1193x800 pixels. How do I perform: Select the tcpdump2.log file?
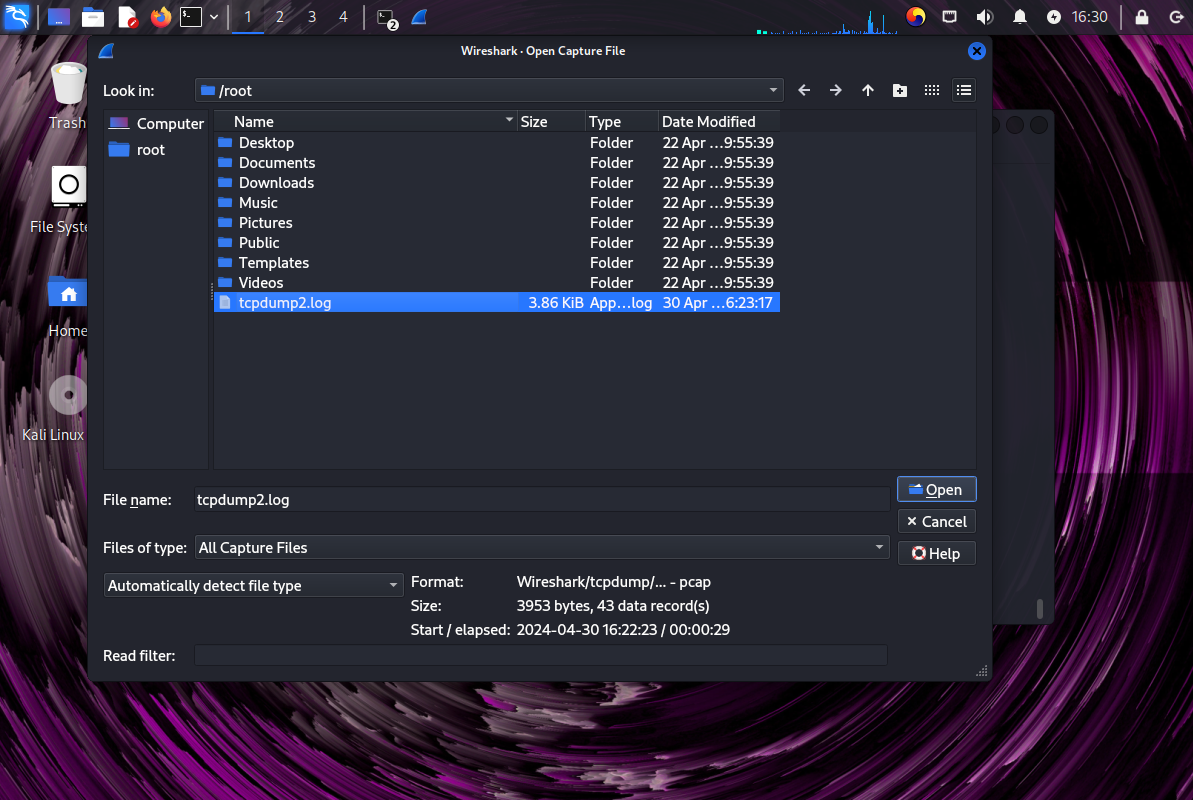point(497,302)
